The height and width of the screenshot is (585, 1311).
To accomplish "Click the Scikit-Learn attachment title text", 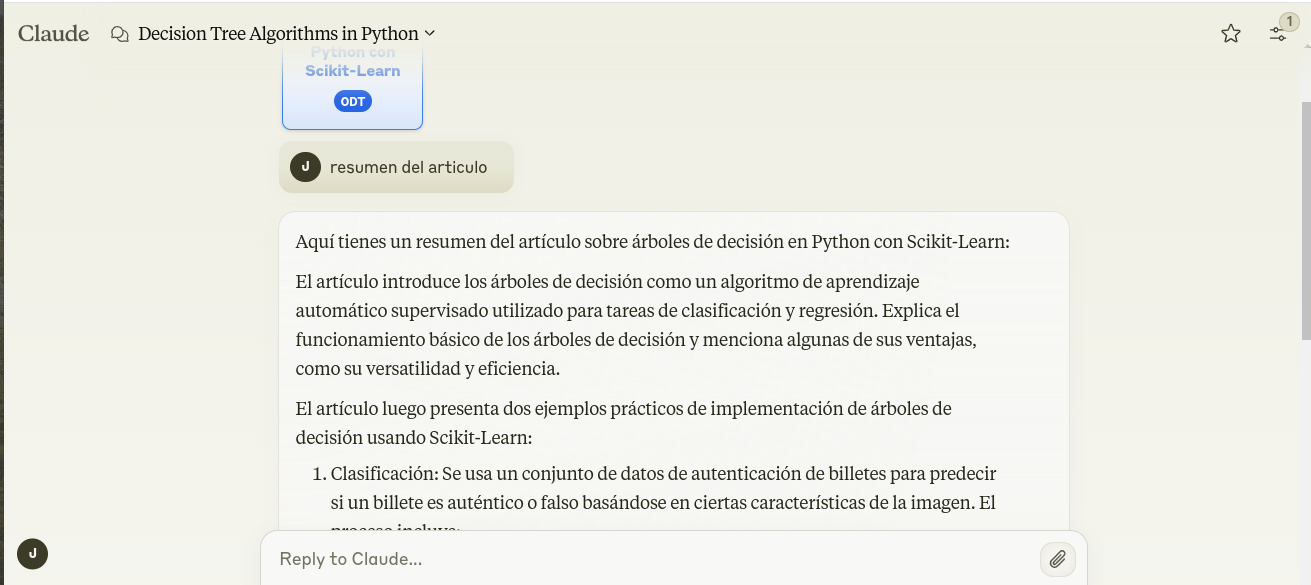I will coord(353,71).
